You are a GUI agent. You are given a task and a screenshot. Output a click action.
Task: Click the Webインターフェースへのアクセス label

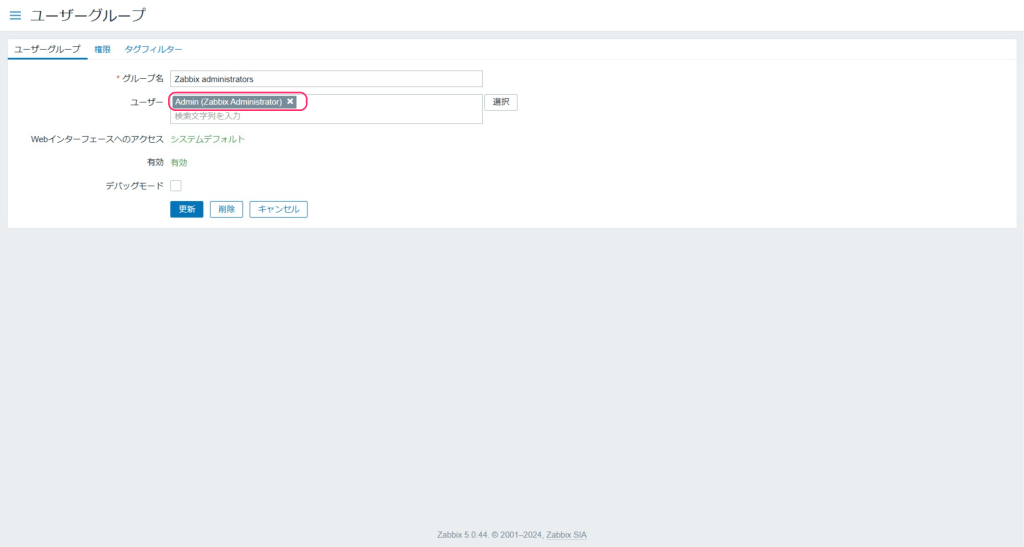[97, 139]
